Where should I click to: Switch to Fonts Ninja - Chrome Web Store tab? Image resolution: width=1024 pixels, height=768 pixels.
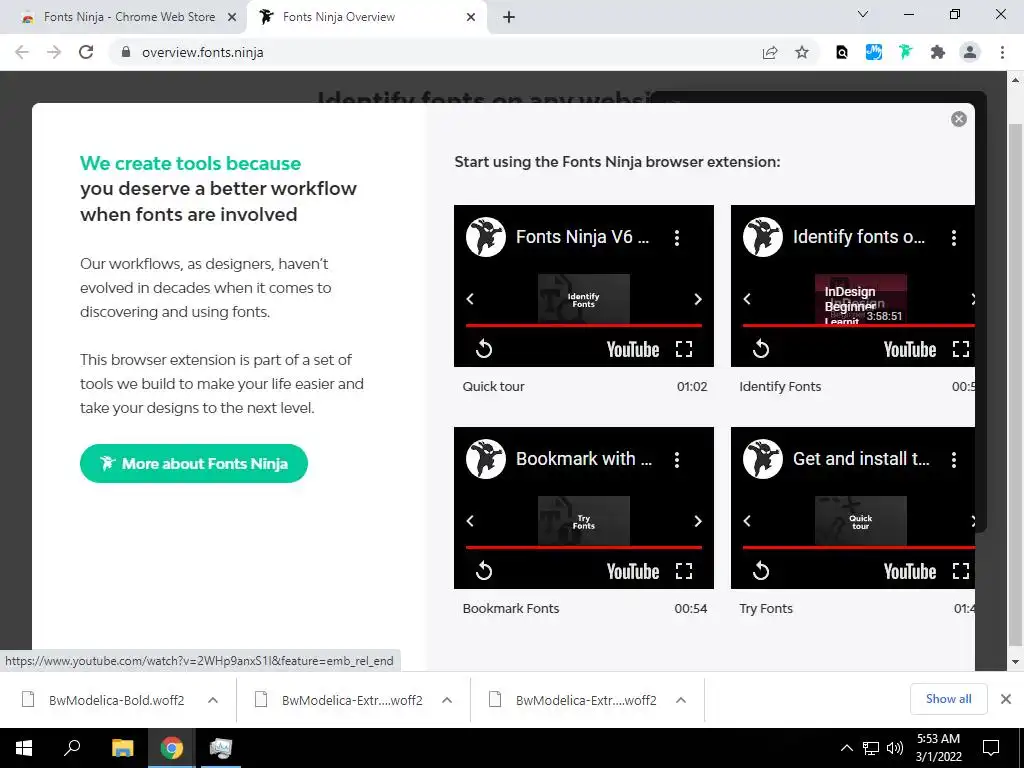[129, 17]
